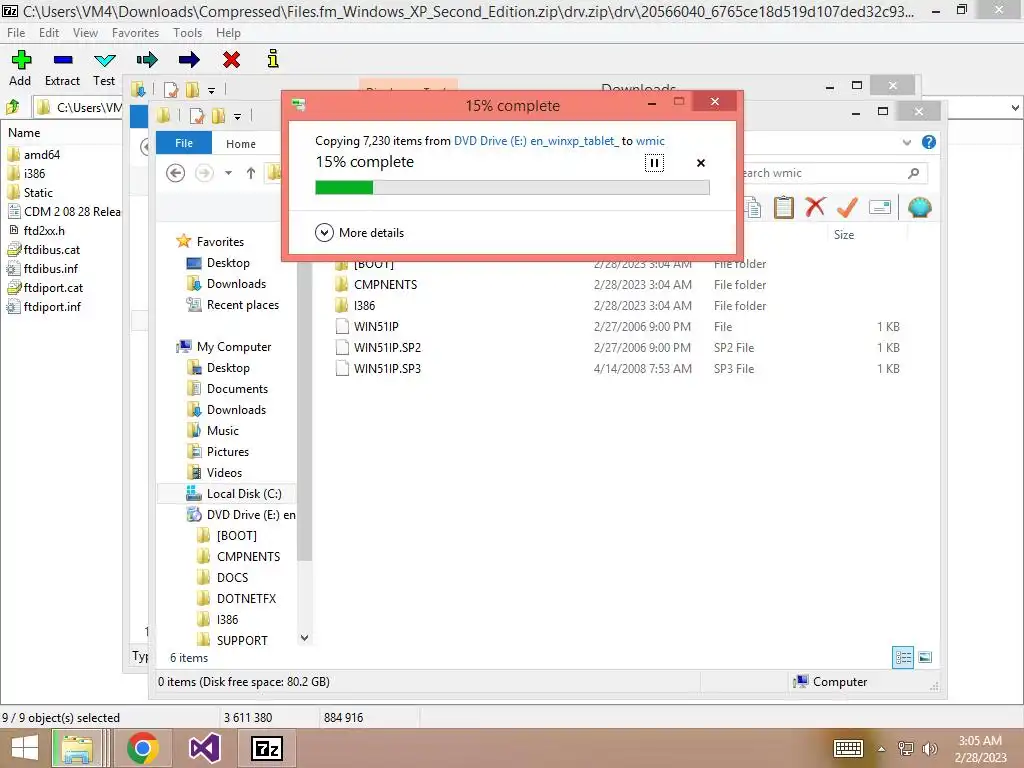Open the 7-Zip File menu
1024x768 pixels.
(16, 33)
